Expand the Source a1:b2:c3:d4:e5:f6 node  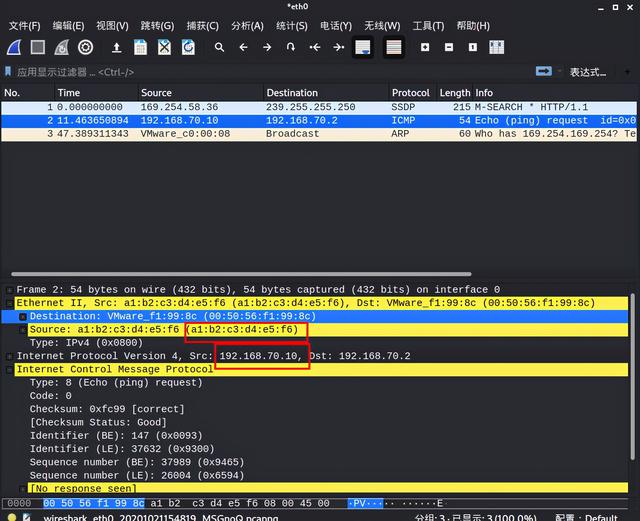23,330
